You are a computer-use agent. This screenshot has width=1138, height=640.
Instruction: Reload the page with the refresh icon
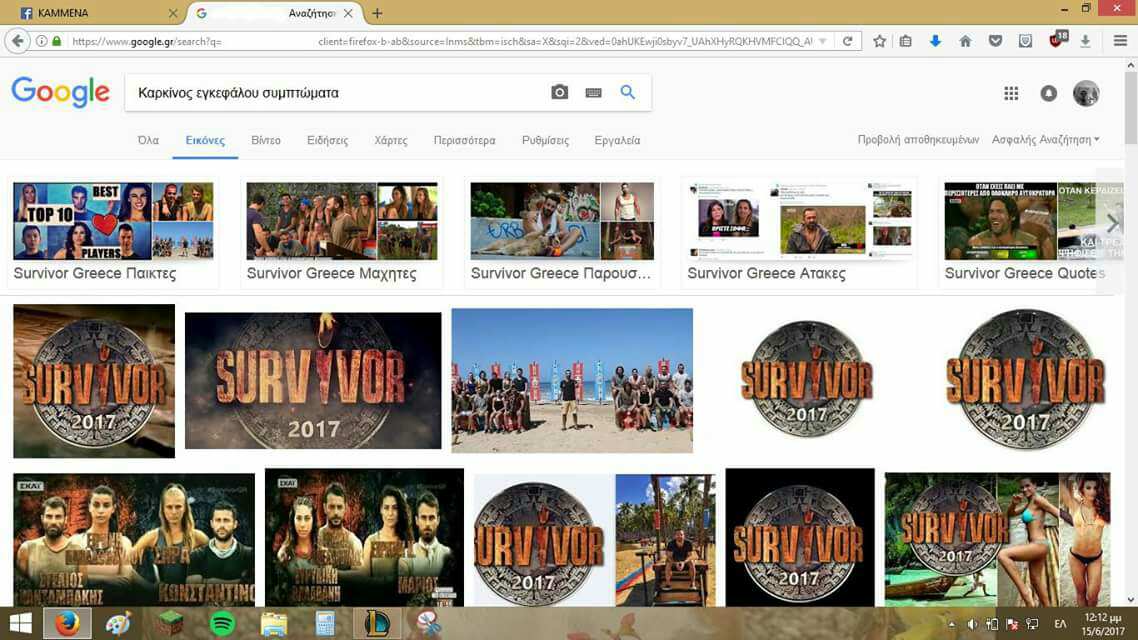[847, 41]
